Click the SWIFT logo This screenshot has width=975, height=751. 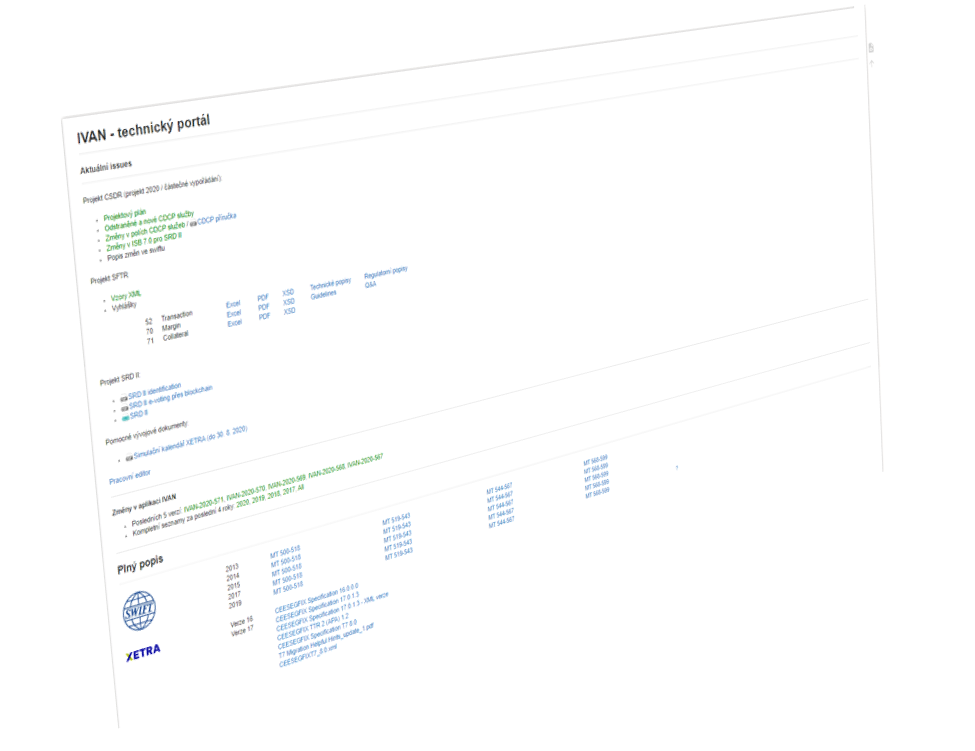139,610
